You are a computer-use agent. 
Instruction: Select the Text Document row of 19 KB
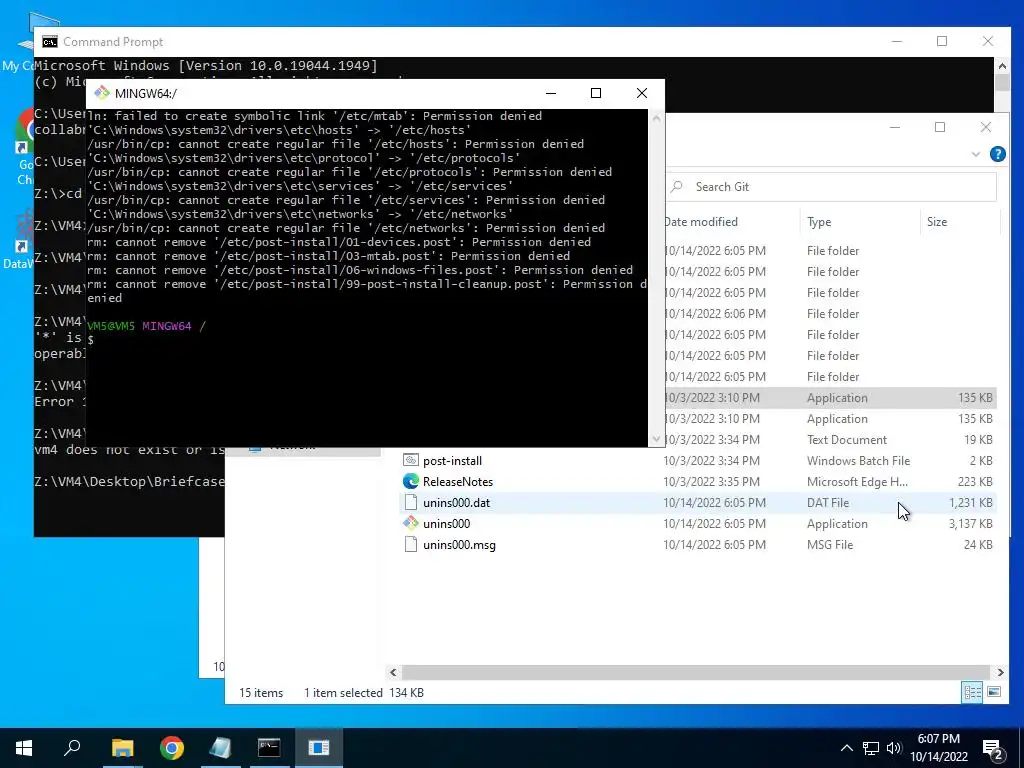coord(830,440)
